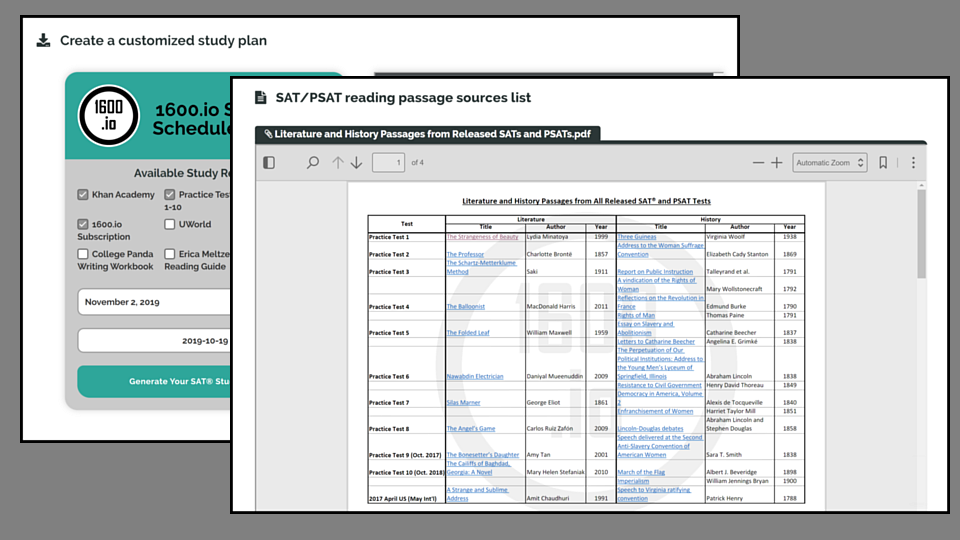Check the Erica Meltzer Reading Guide box
The image size is (960, 540).
pyautogui.click(x=170, y=253)
